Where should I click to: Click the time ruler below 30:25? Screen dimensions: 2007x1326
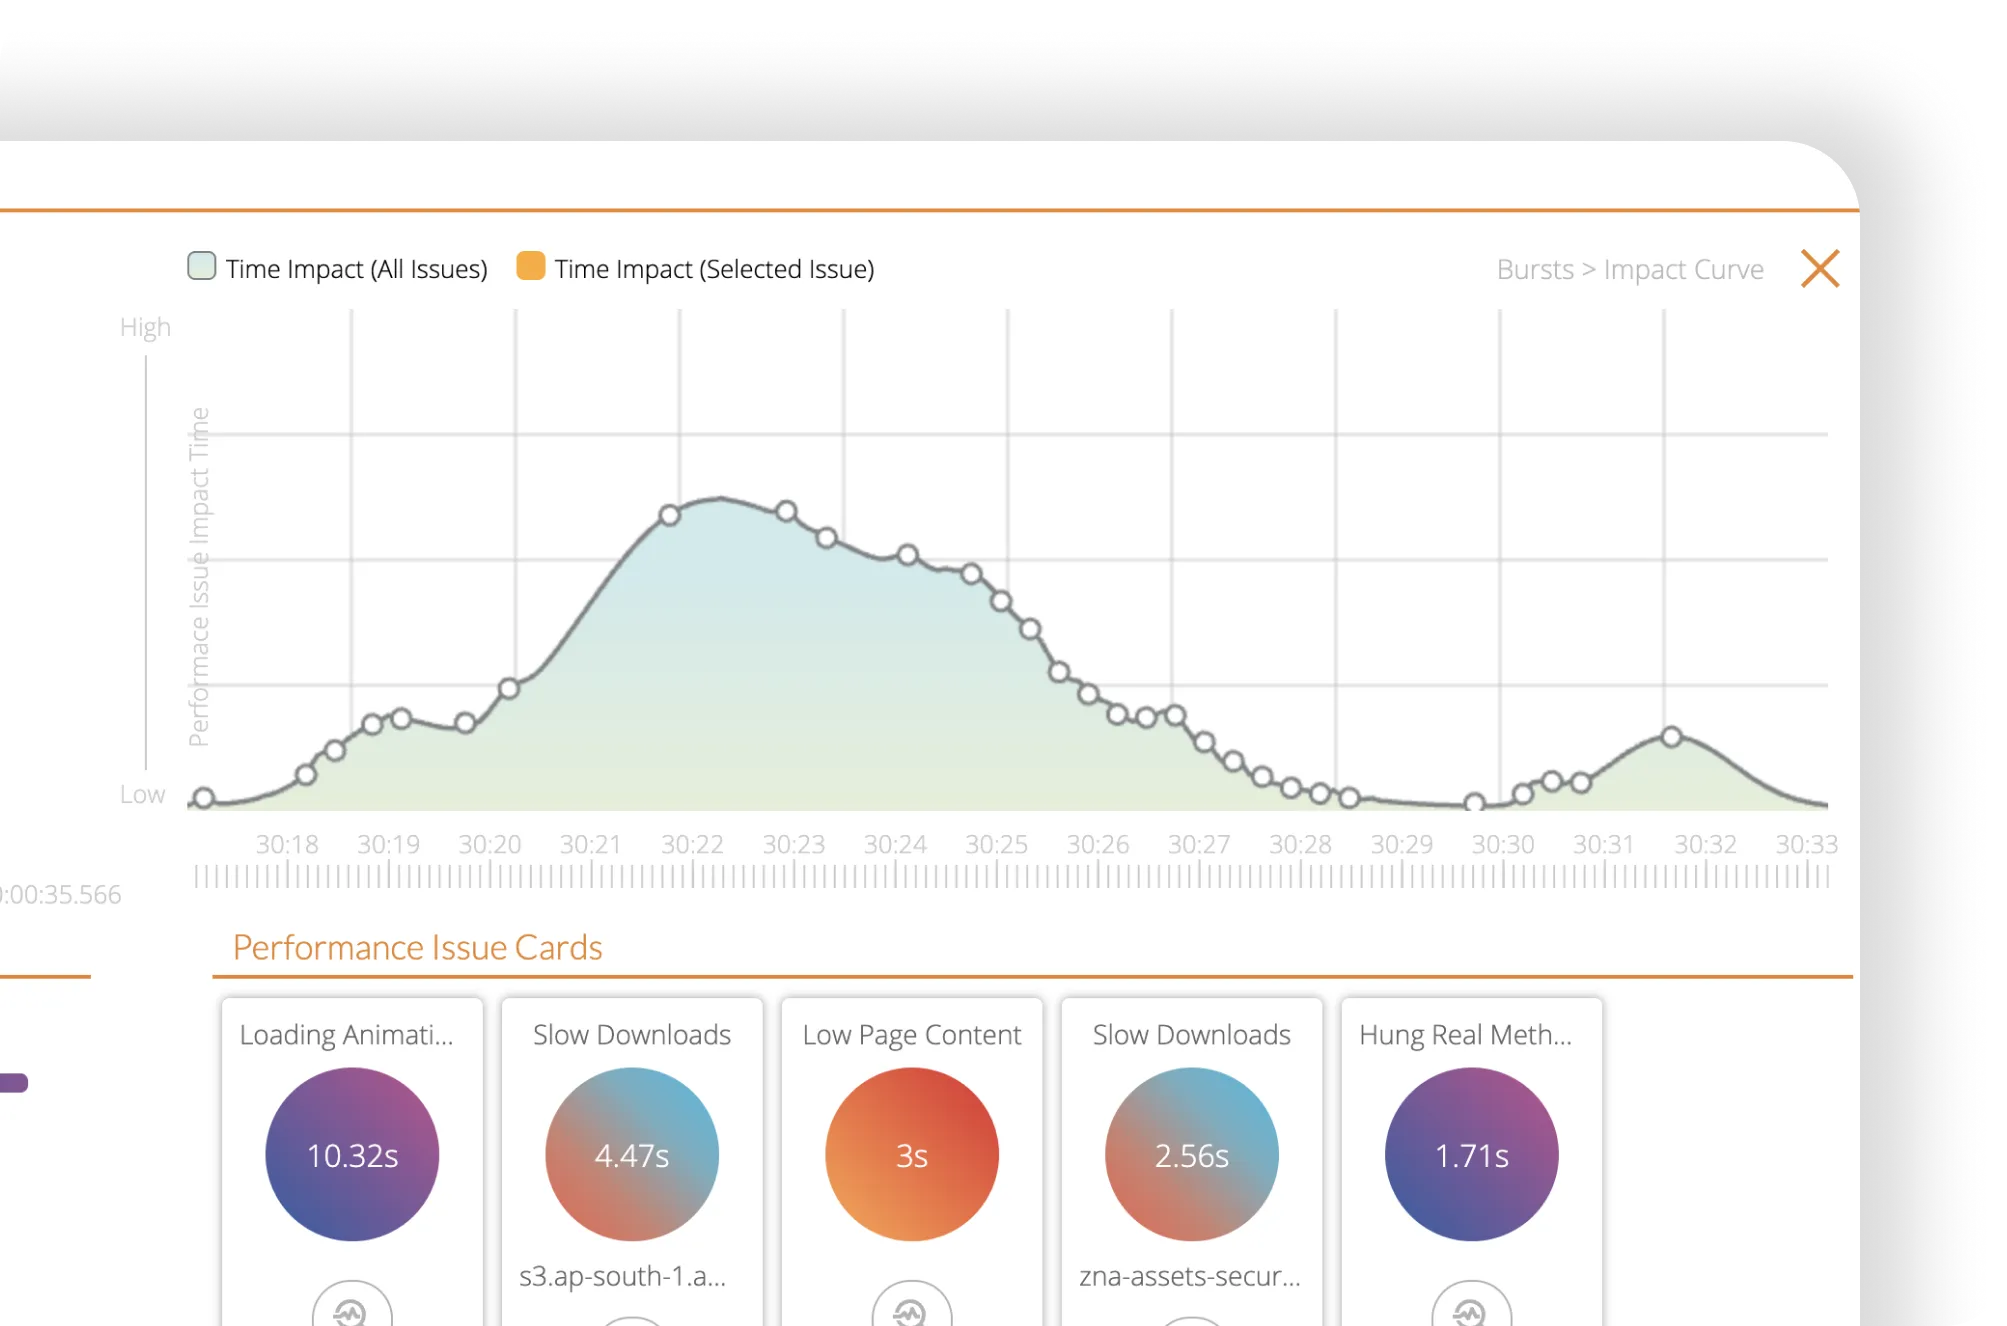(997, 876)
